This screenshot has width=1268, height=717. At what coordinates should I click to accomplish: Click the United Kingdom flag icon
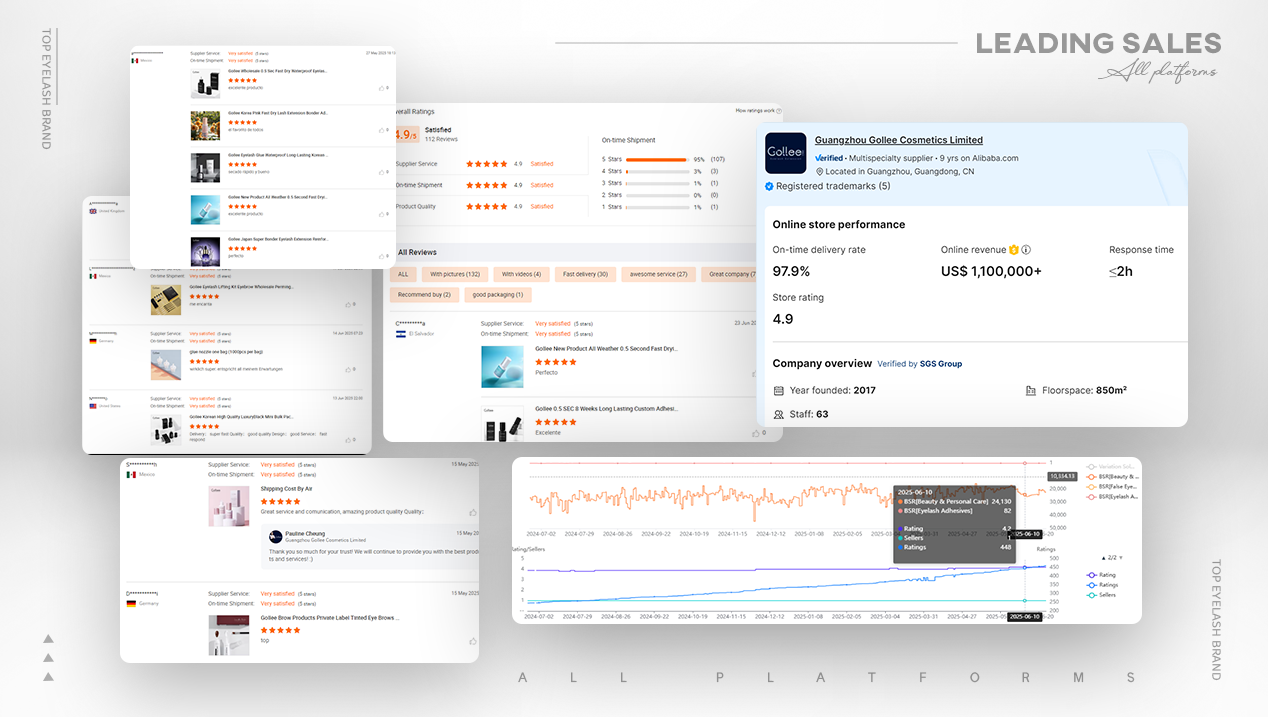tap(93, 211)
